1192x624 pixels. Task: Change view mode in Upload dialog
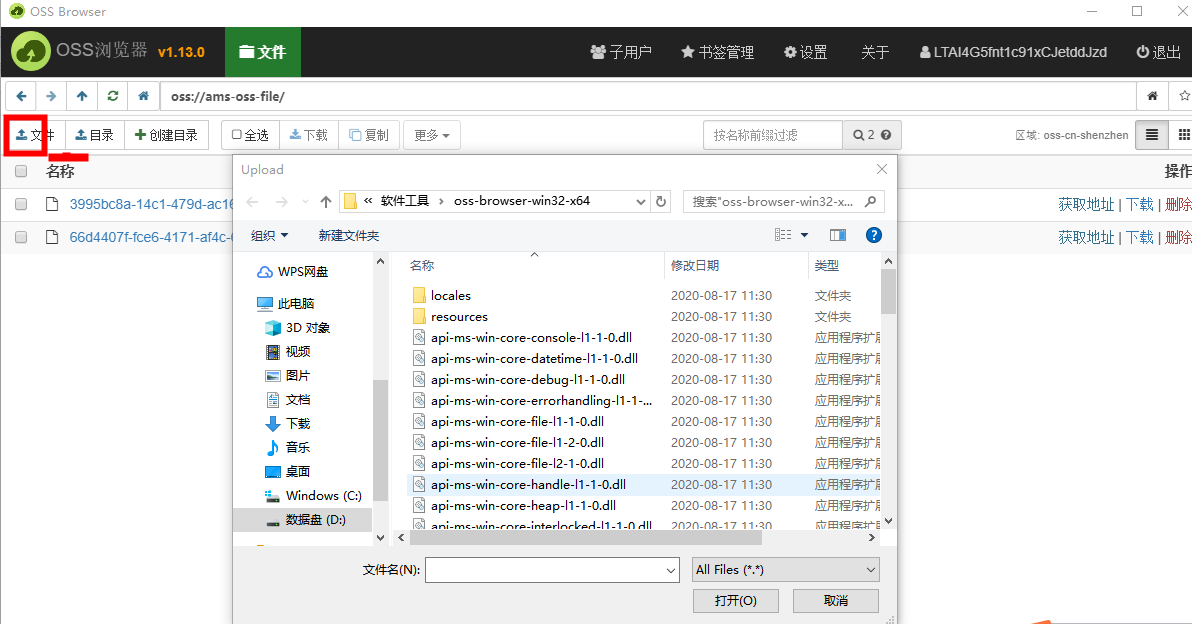point(783,236)
